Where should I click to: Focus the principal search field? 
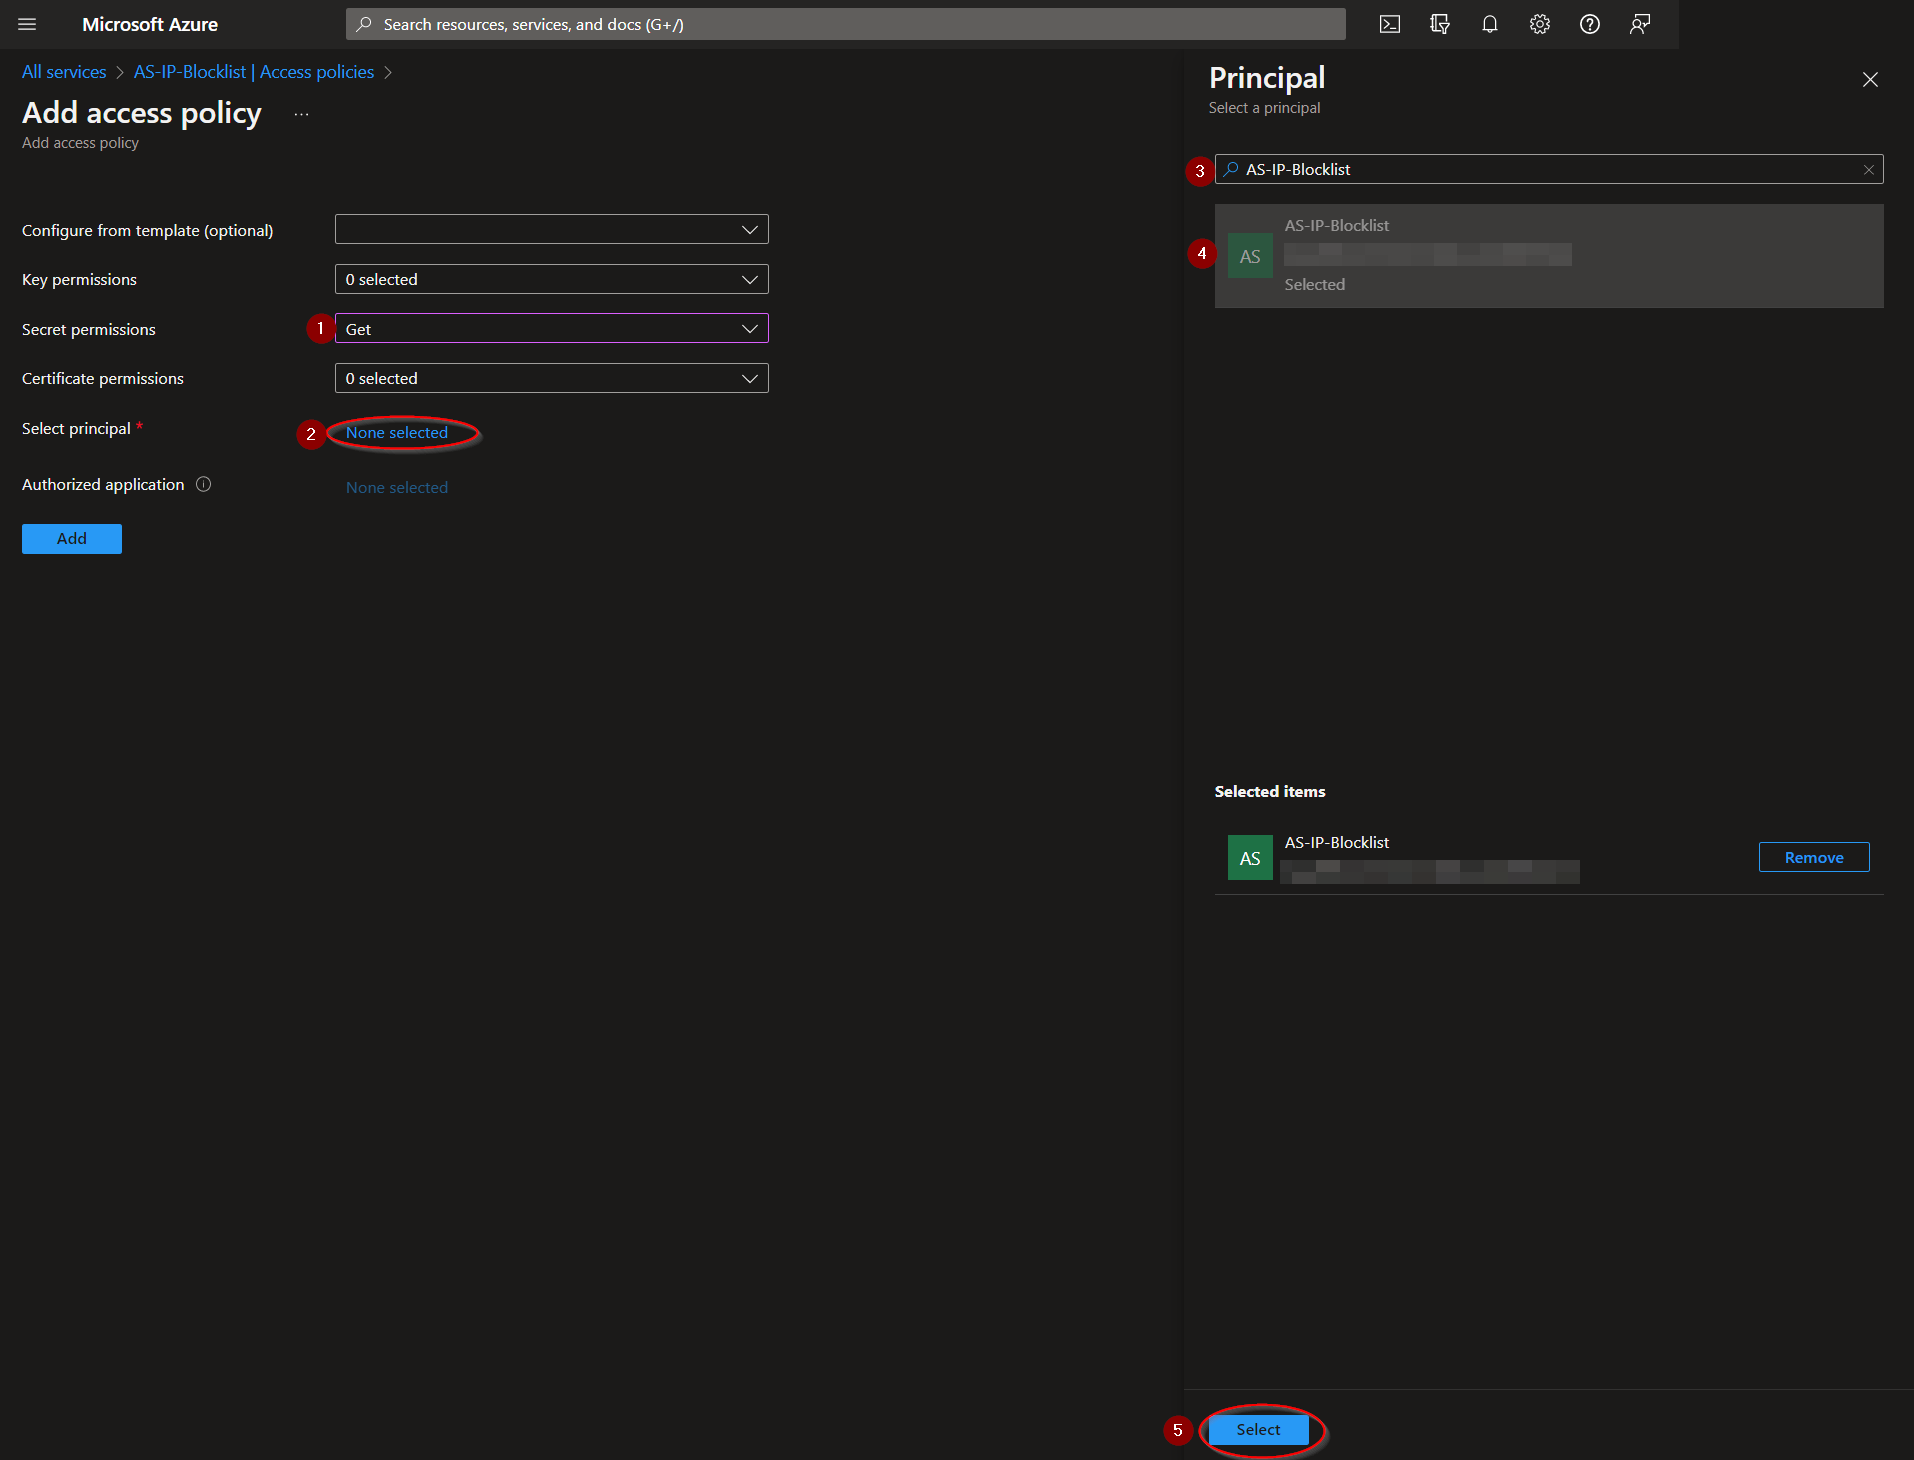point(1549,169)
